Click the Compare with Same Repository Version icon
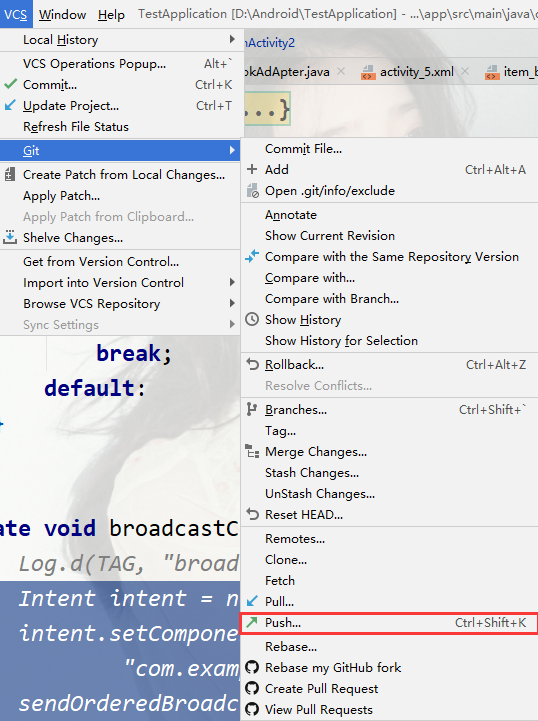The height and width of the screenshot is (721, 538). point(252,257)
